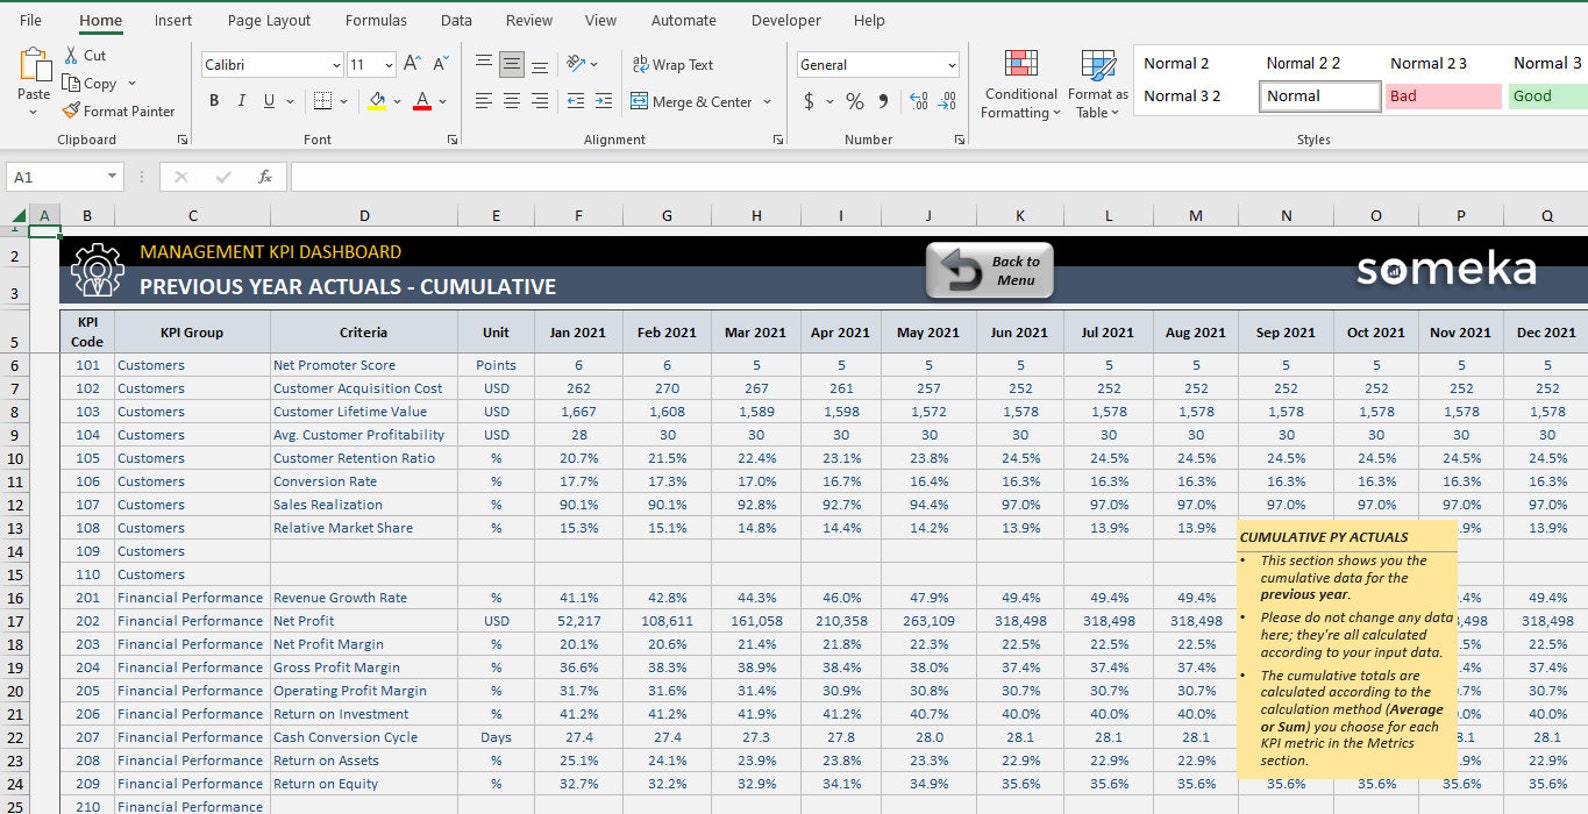Toggle Middle Align
1588x814 pixels.
(512, 64)
